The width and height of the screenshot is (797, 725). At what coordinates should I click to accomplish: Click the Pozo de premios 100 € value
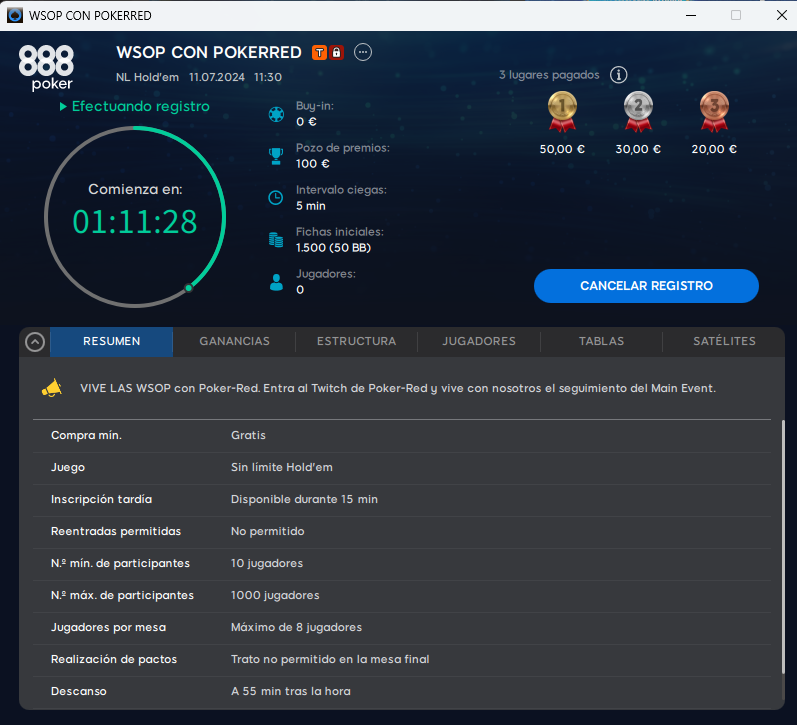pyautogui.click(x=313, y=164)
